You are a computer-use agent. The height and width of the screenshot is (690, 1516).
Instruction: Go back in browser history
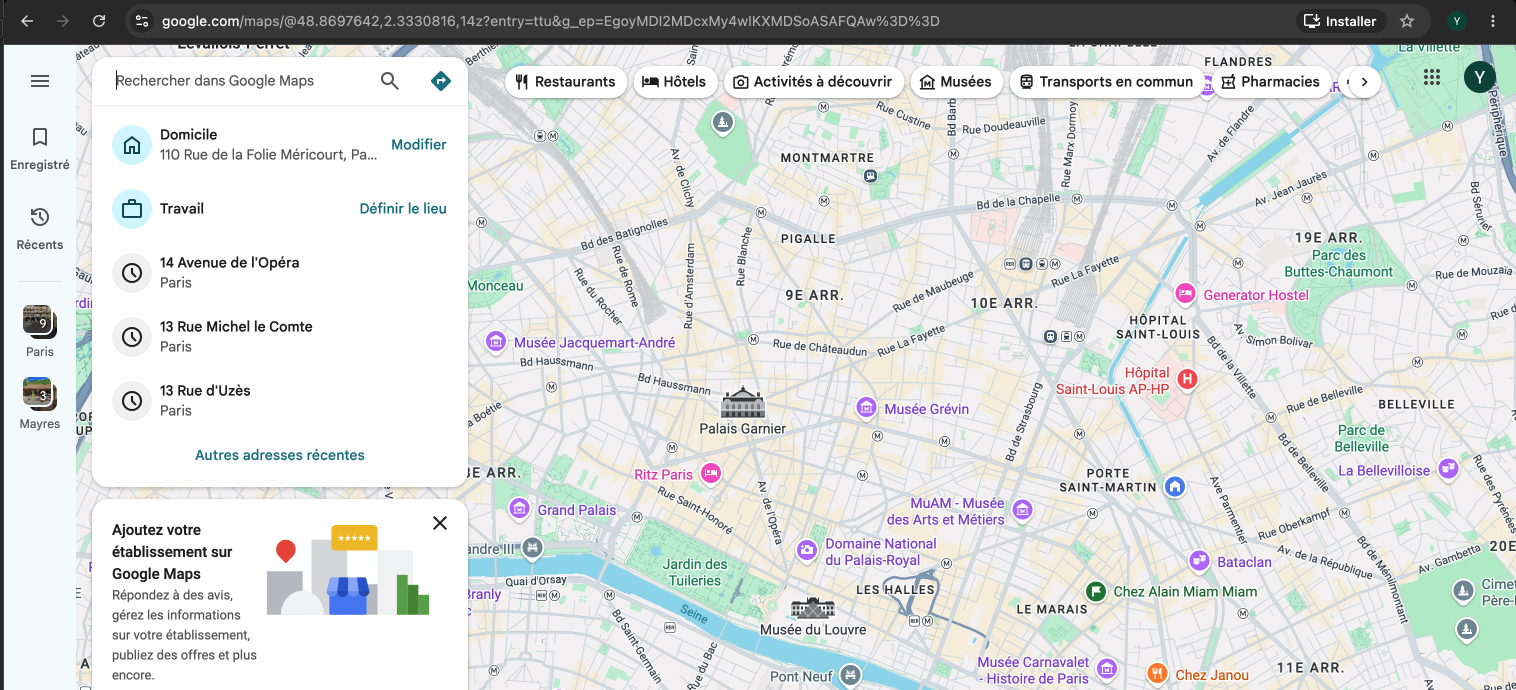[x=27, y=21]
